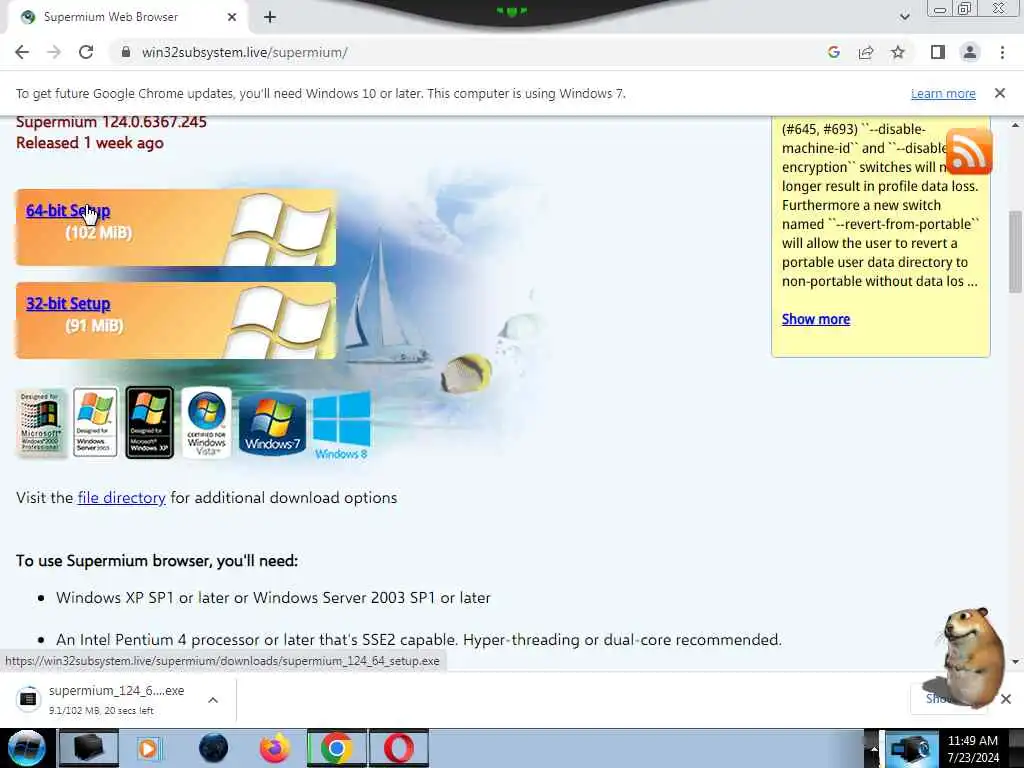Viewport: 1024px width, 768px height.
Task: Close the Supermium Web Browser tab
Action: (232, 17)
